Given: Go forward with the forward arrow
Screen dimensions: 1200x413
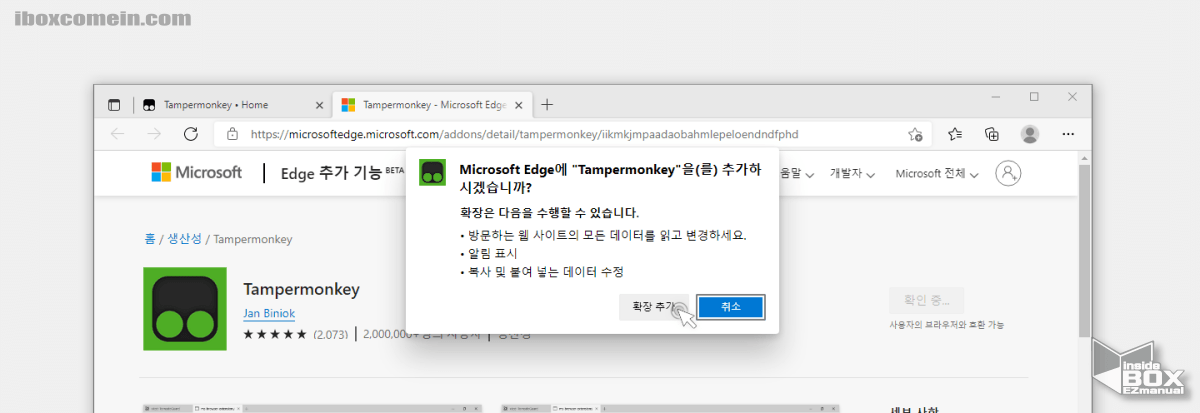Looking at the screenshot, I should coord(154,134).
